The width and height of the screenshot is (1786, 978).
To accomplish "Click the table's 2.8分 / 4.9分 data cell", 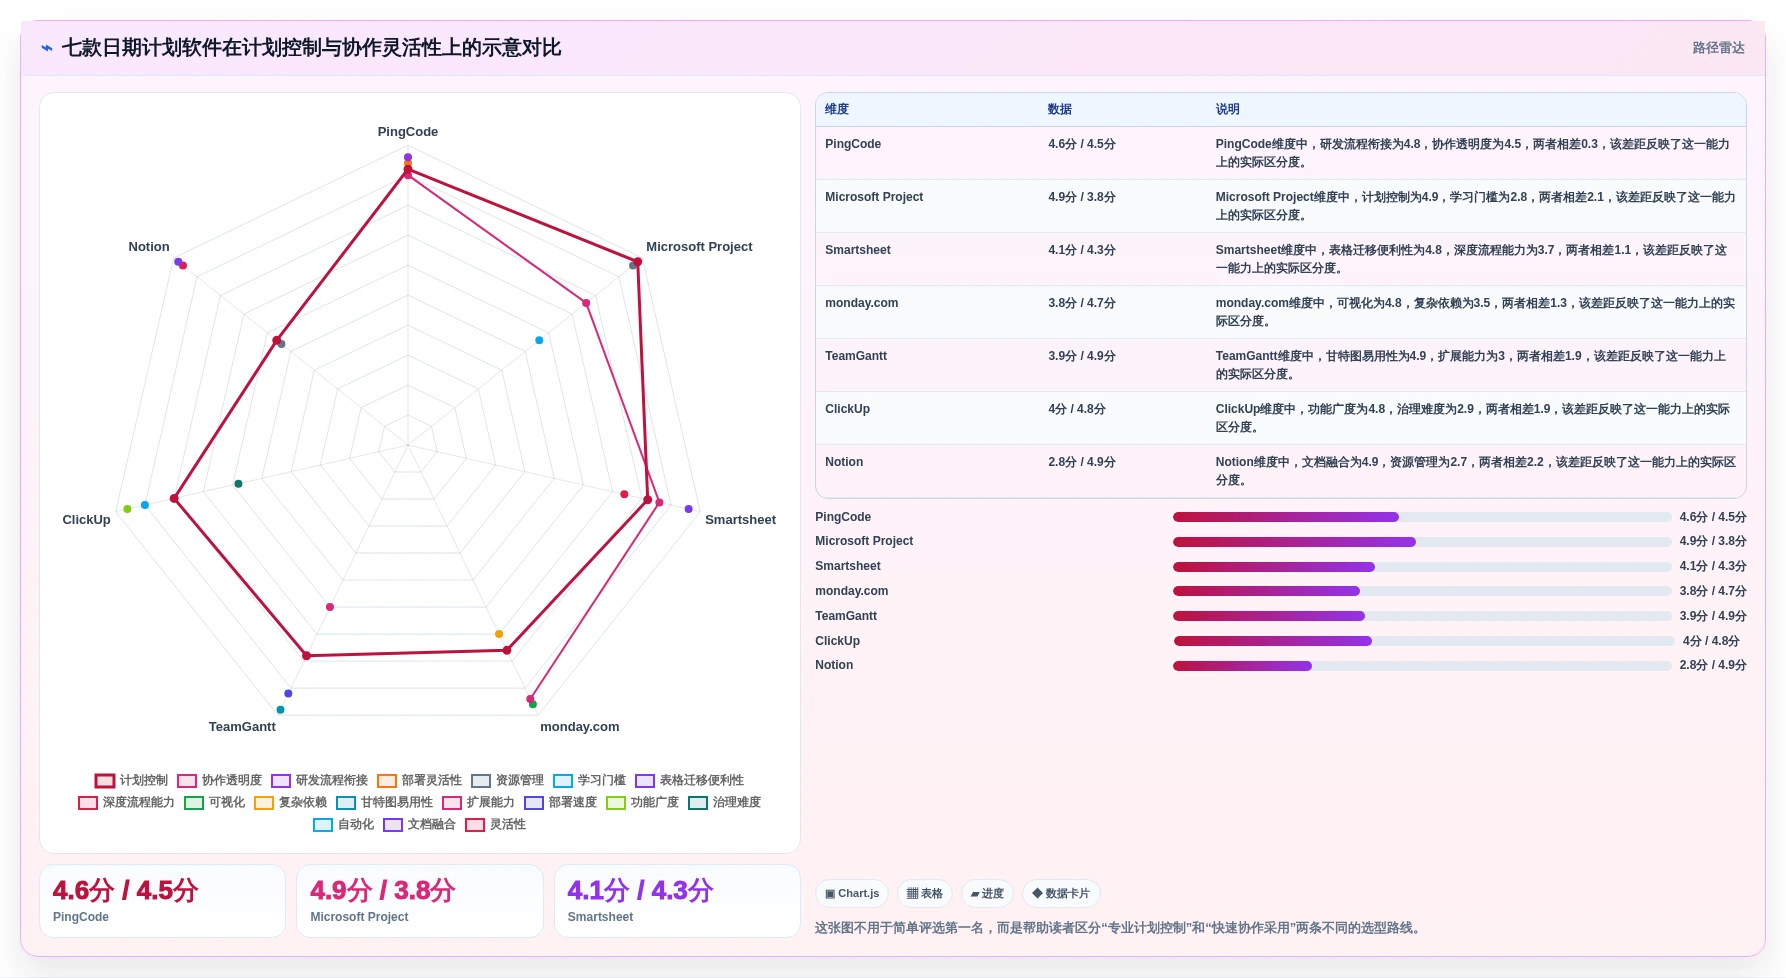I will coord(1082,462).
